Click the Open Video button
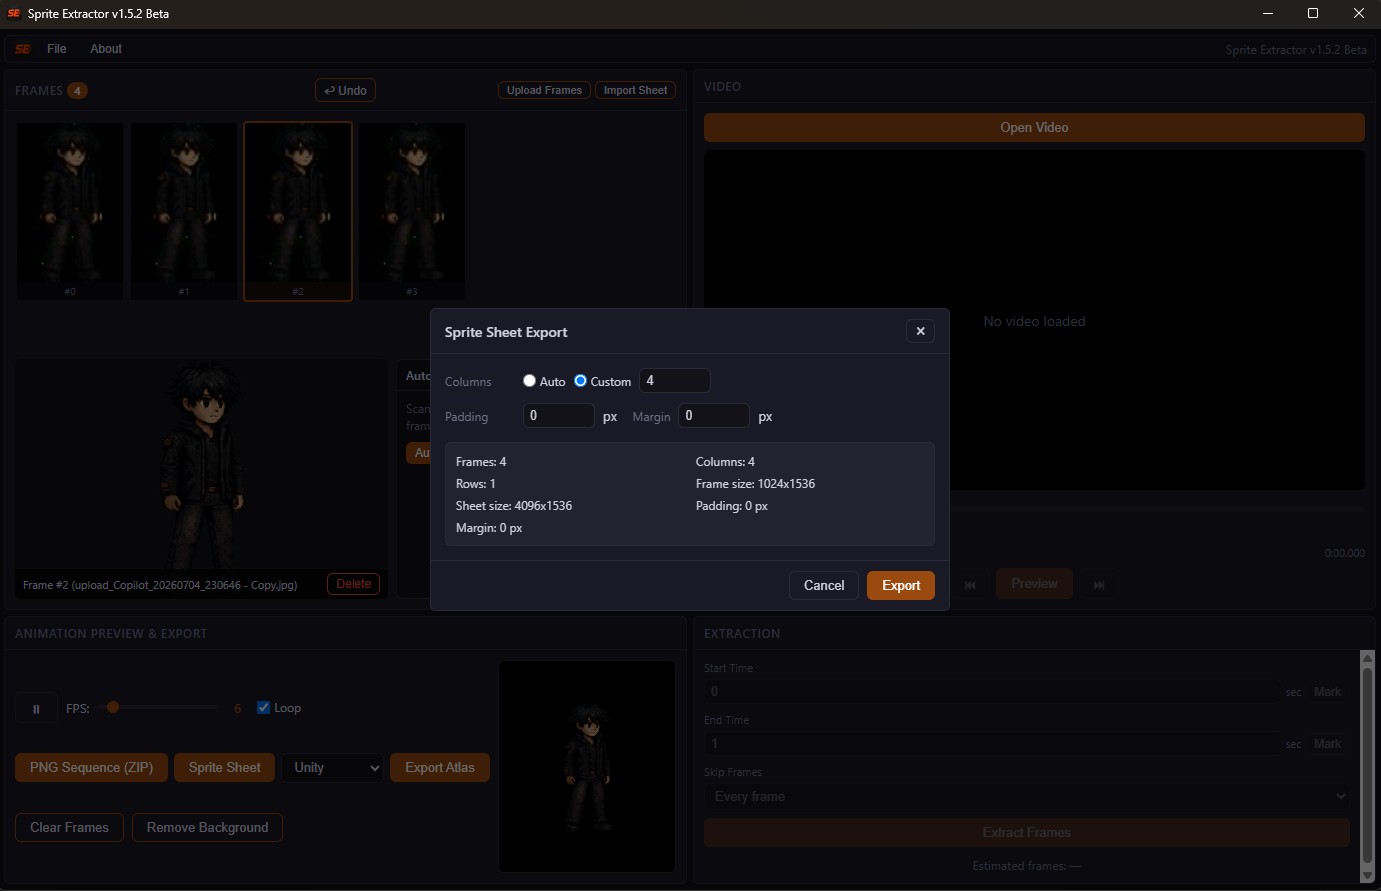The width and height of the screenshot is (1381, 891). point(1034,127)
